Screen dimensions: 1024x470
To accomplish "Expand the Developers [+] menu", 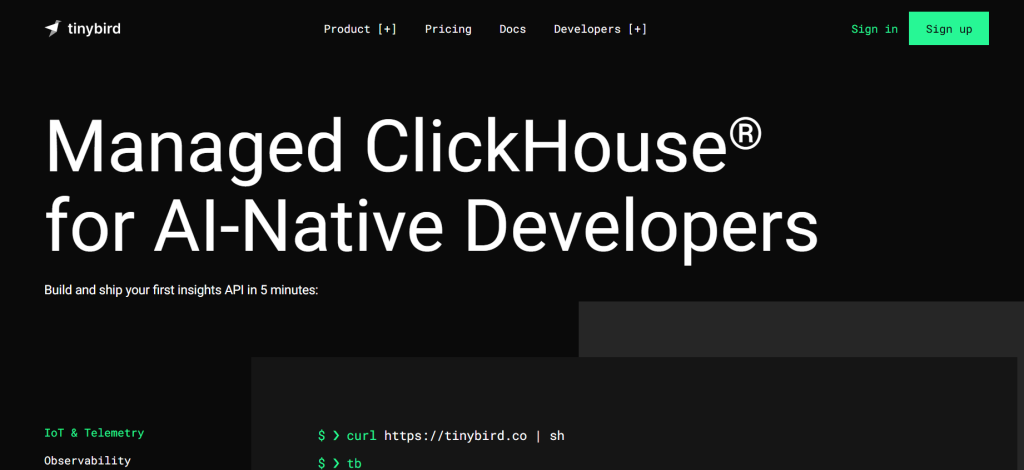I will (x=600, y=29).
